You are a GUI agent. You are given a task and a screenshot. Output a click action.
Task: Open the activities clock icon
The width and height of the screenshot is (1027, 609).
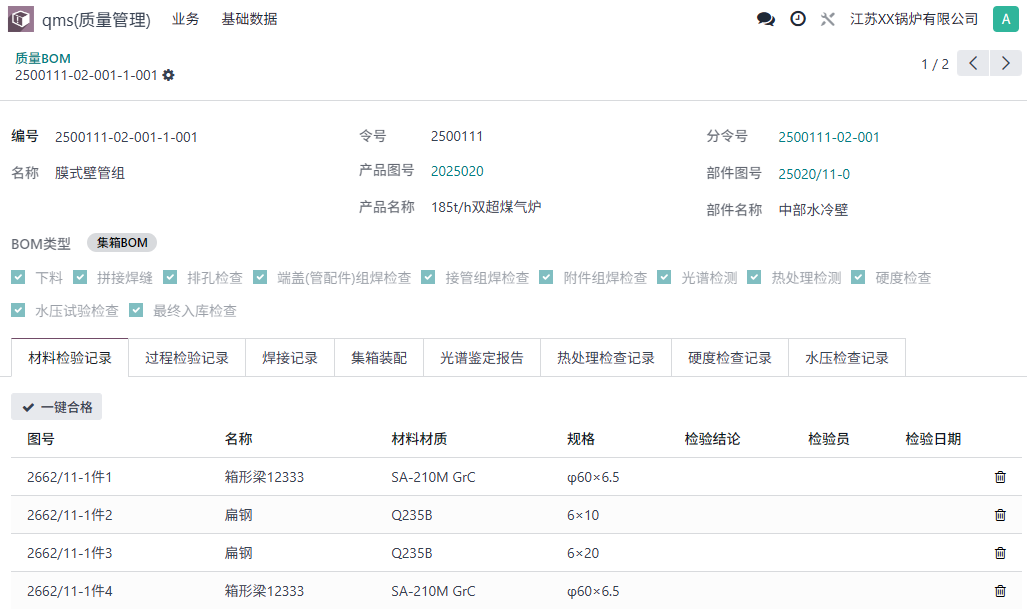[x=798, y=19]
